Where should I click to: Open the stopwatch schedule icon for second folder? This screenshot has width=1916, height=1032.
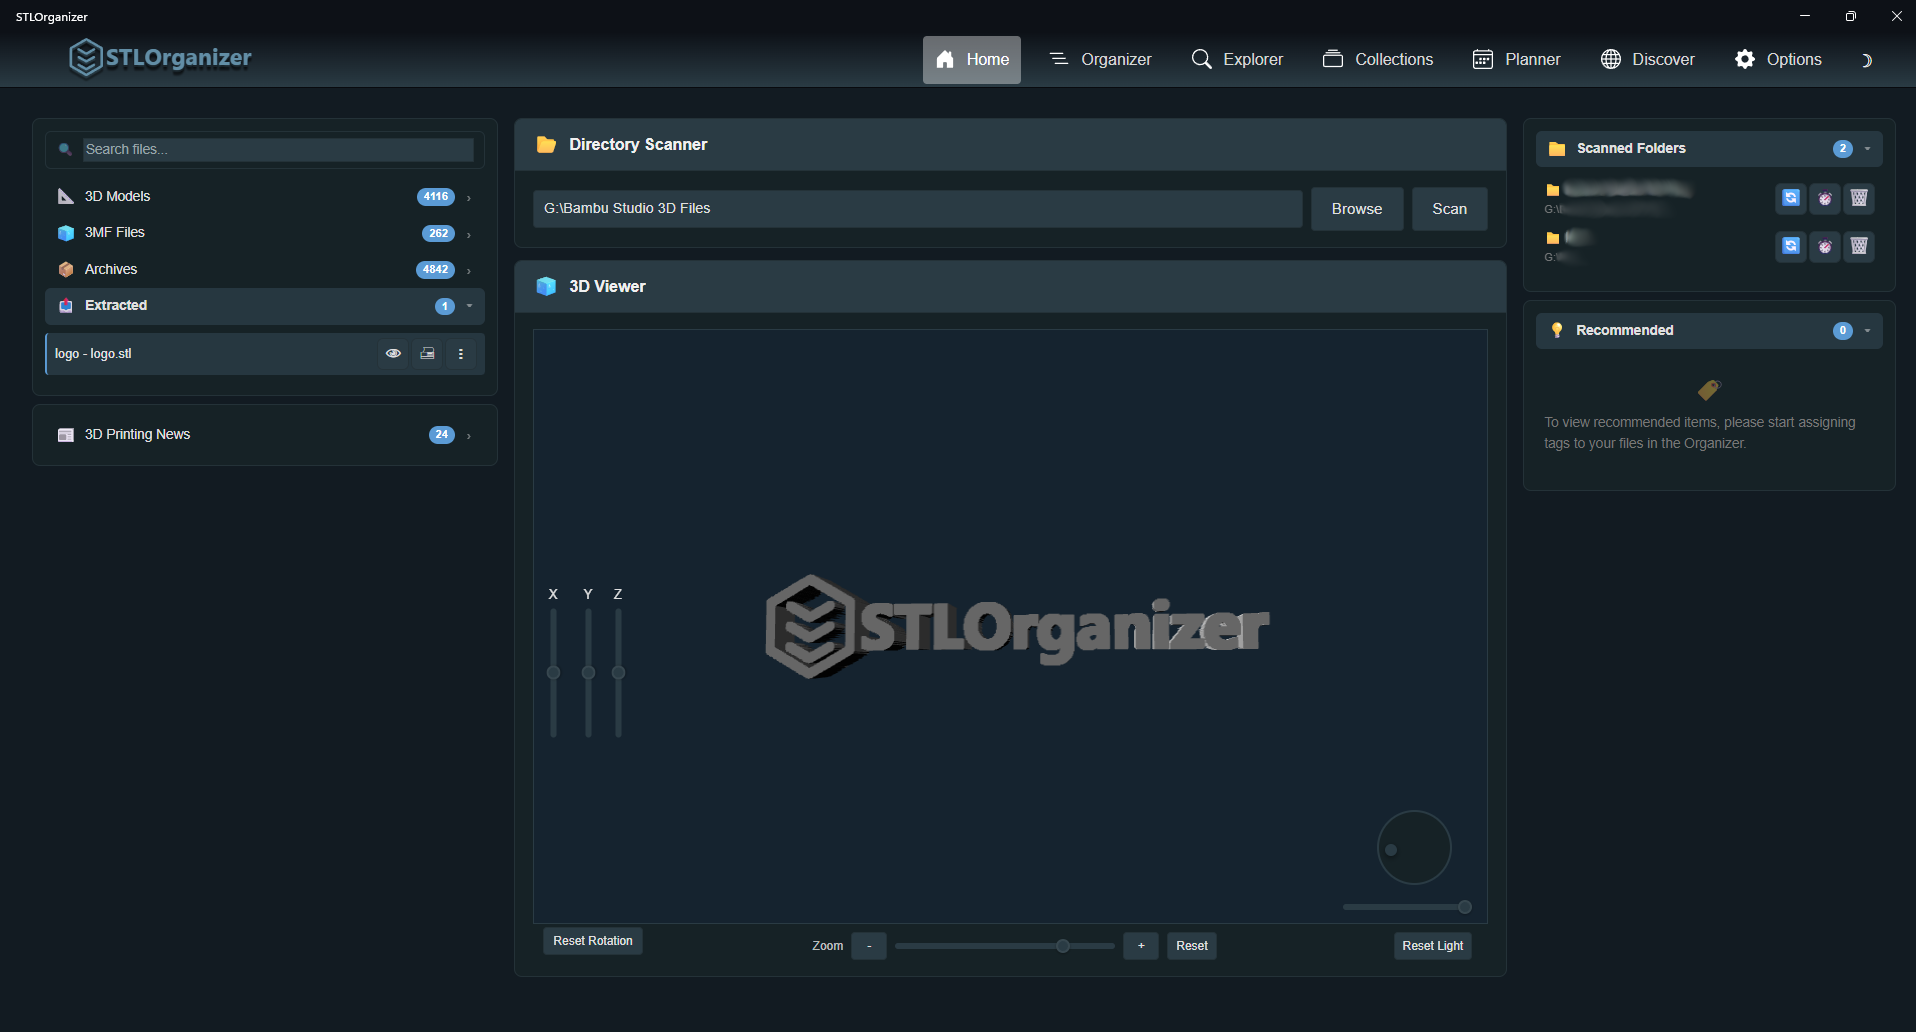(x=1825, y=247)
